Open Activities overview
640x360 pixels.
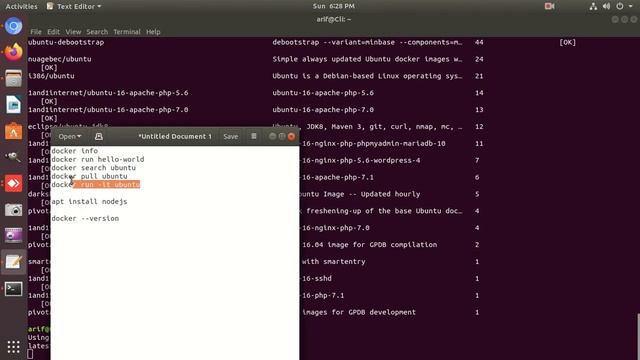point(21,6)
